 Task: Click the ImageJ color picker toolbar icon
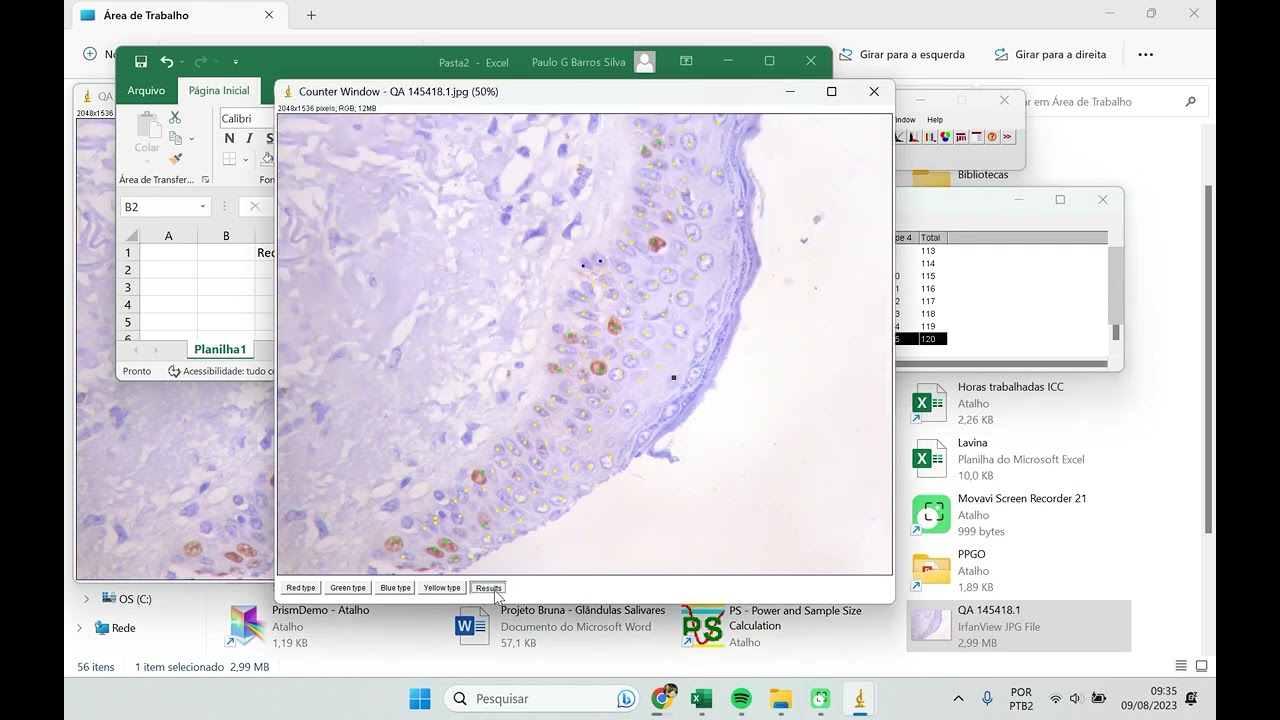coord(945,137)
